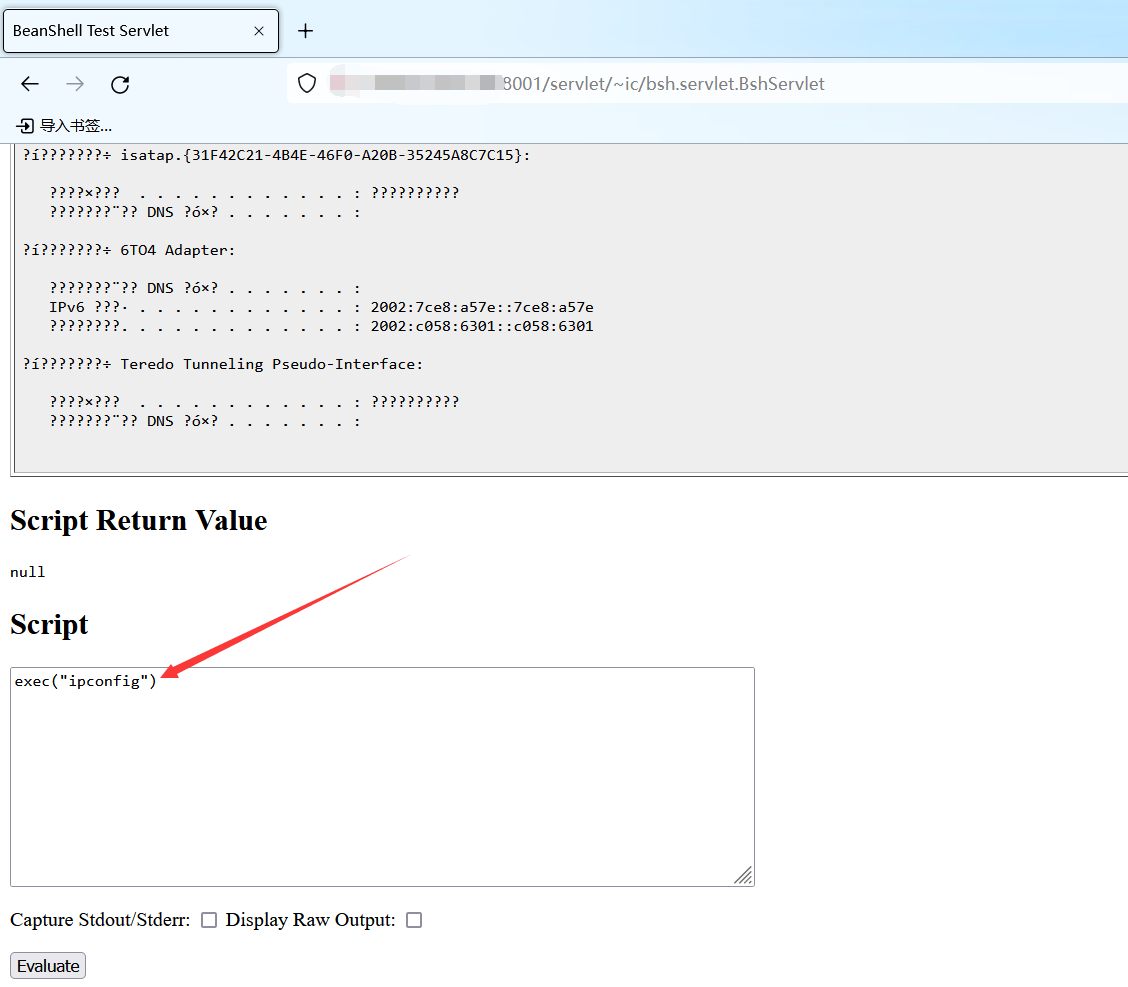Enable Capture Stdout/Stderr checkbox
The width and height of the screenshot is (1128, 987).
pos(209,920)
